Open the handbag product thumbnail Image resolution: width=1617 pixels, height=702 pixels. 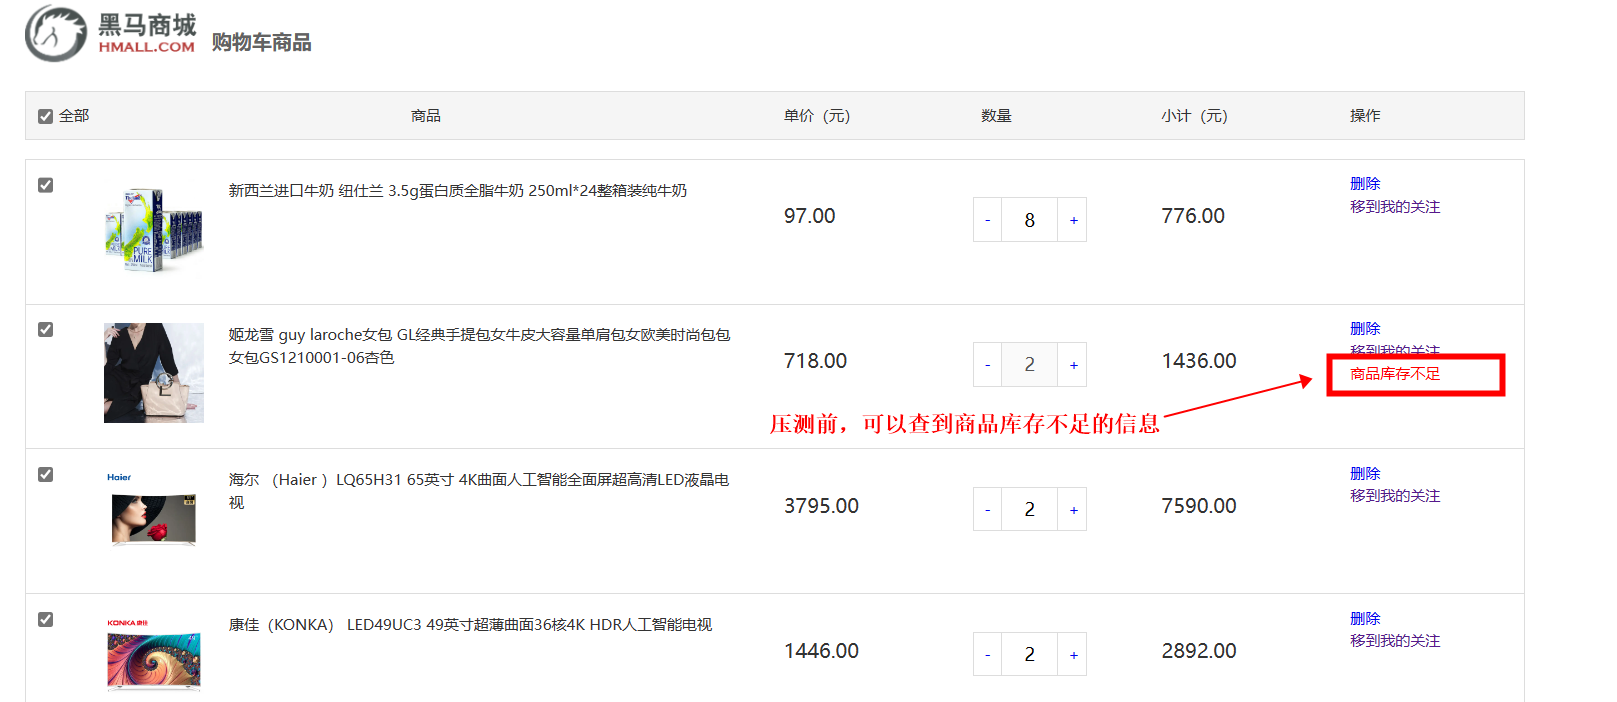154,372
